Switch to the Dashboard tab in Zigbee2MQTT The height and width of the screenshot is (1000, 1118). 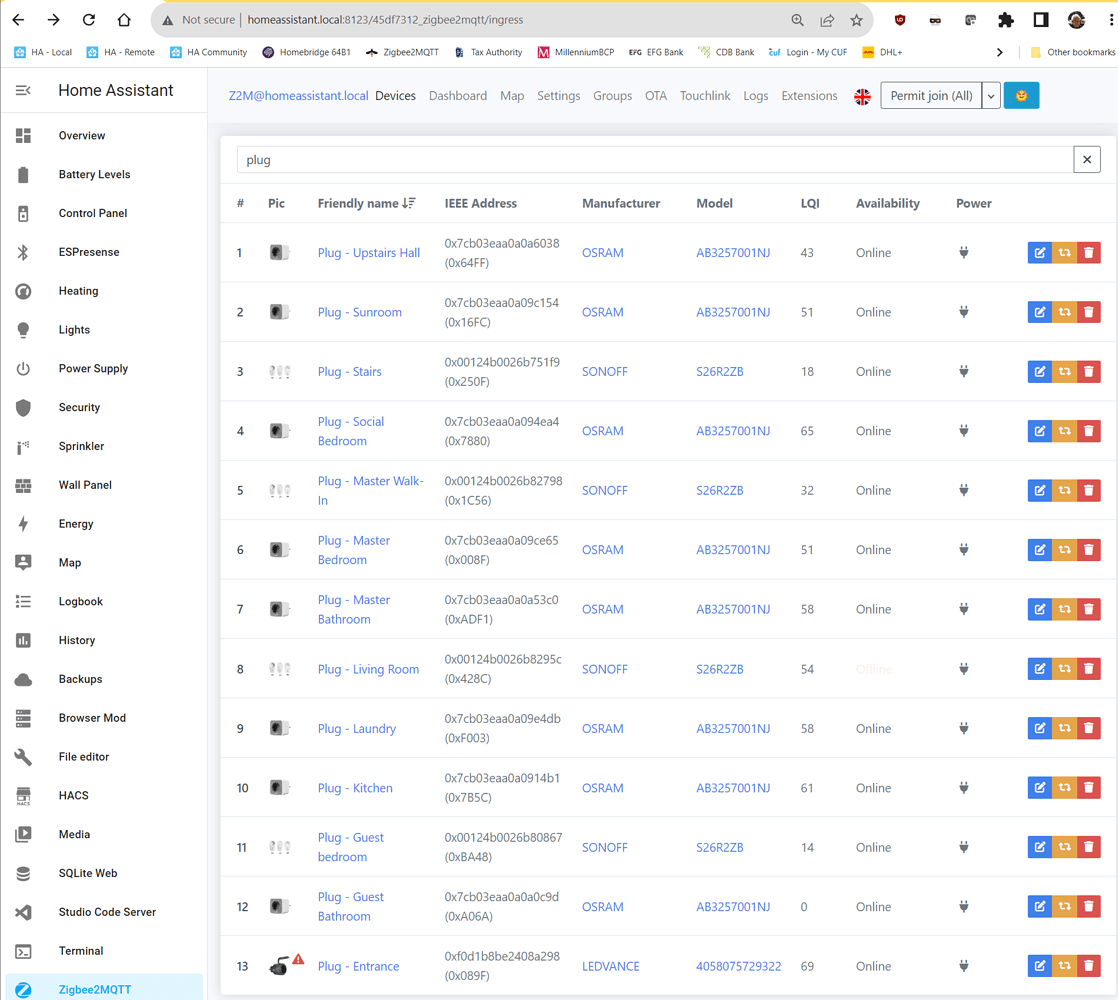(x=458, y=96)
